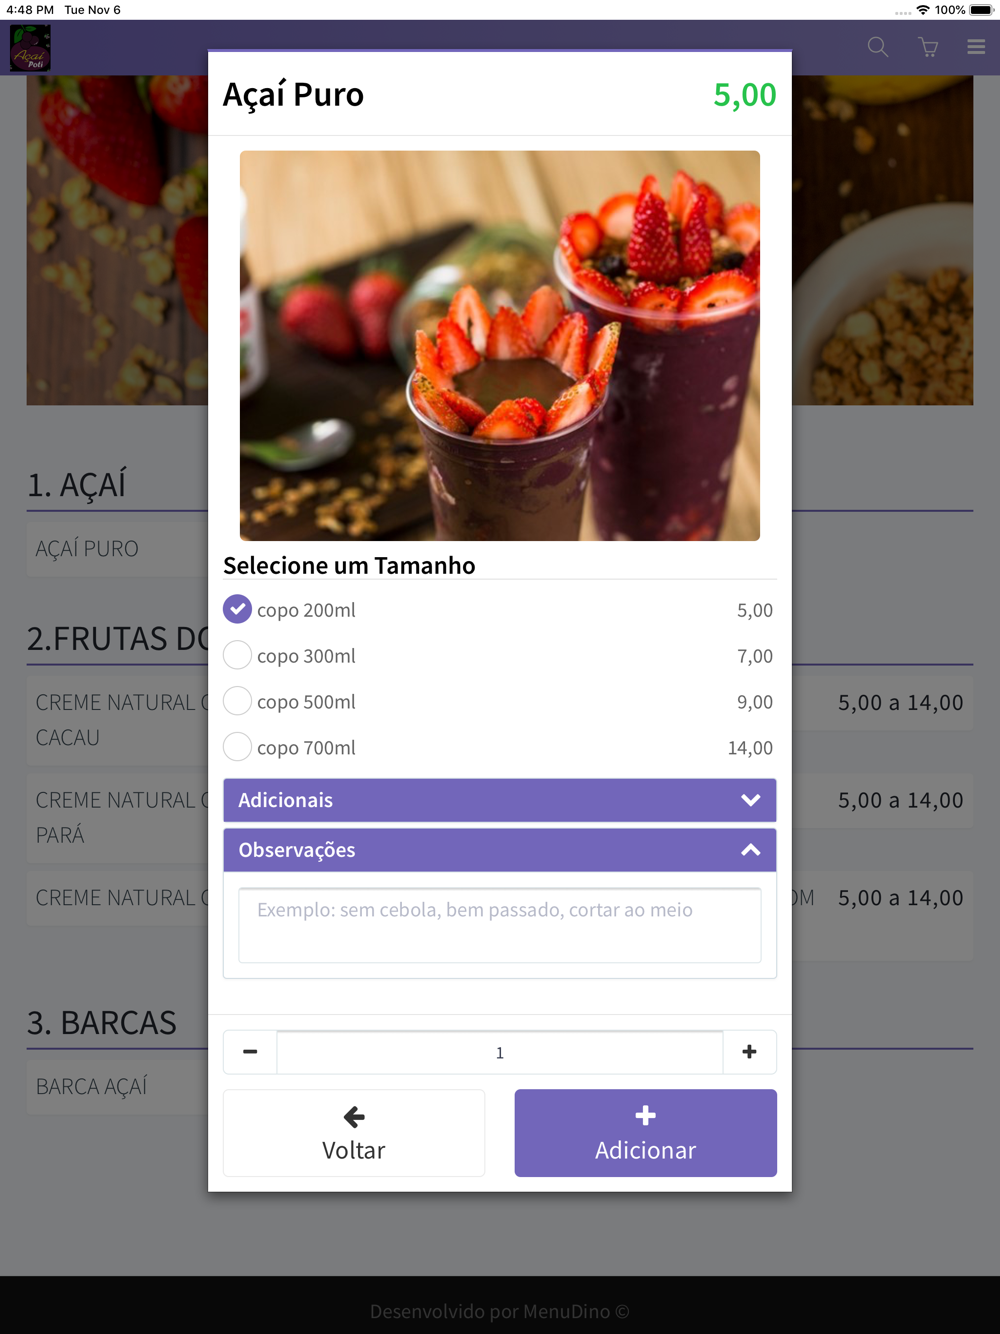Viewport: 1000px width, 1334px height.
Task: Open the search magnifier icon
Action: point(878,47)
